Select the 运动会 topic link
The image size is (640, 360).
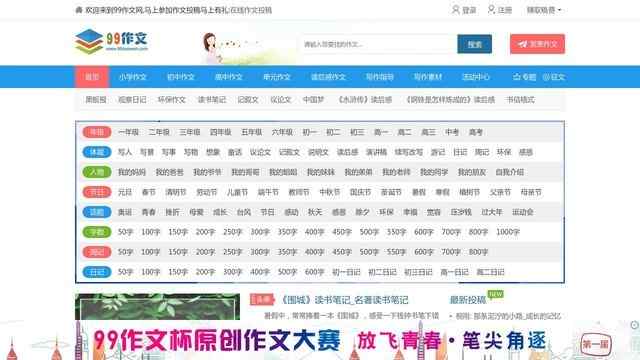tap(523, 212)
